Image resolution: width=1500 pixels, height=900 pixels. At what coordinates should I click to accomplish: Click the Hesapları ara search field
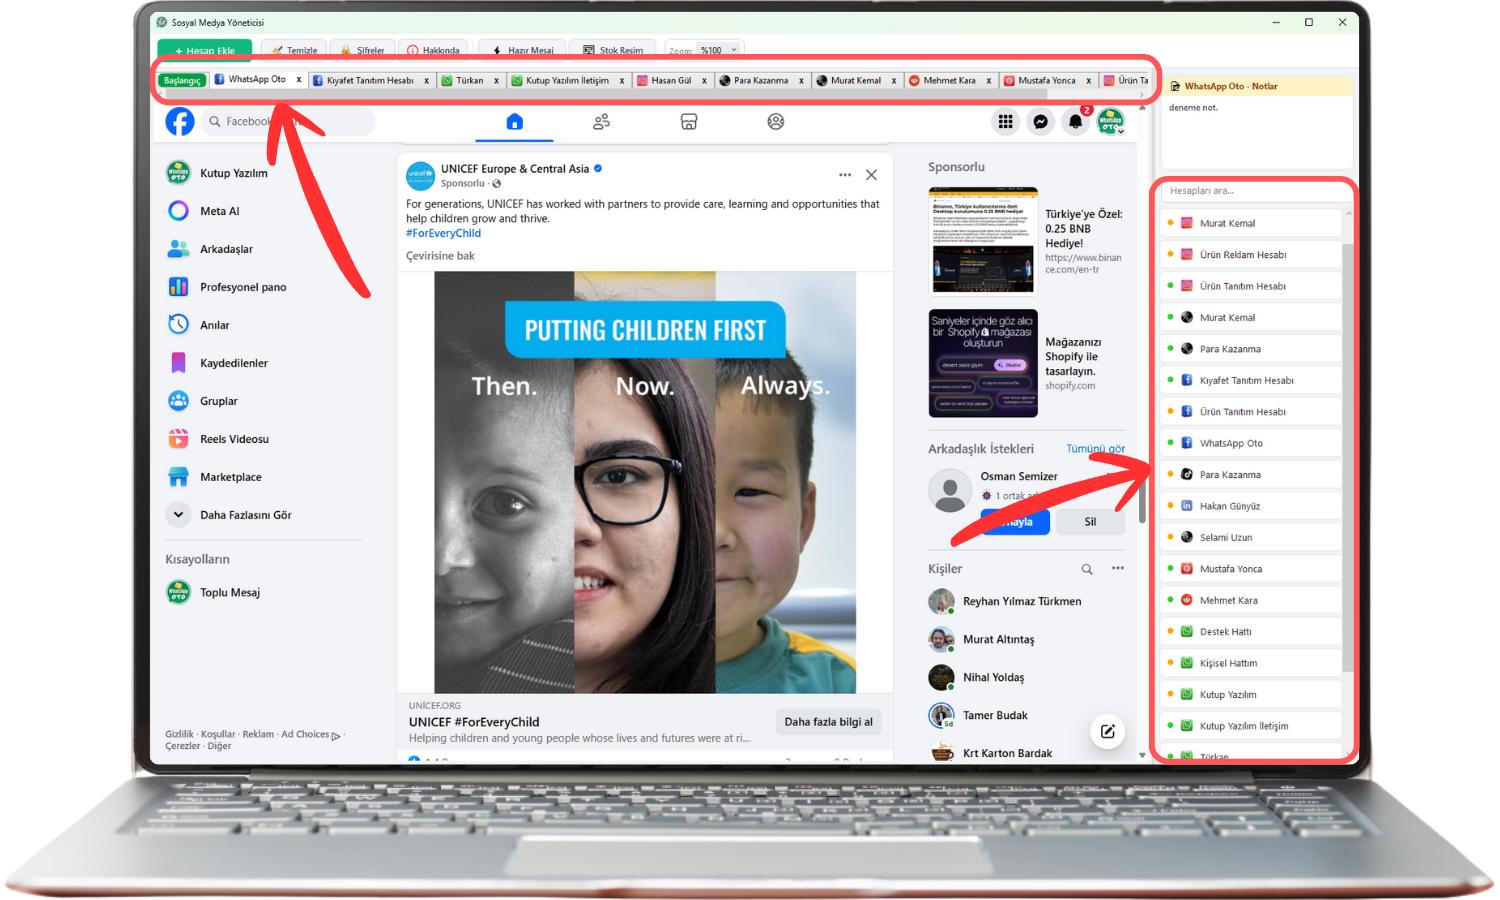click(1255, 191)
